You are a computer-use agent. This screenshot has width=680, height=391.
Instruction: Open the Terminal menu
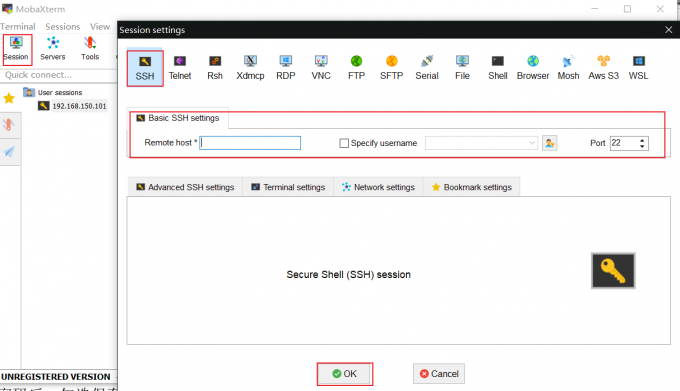[x=18, y=26]
